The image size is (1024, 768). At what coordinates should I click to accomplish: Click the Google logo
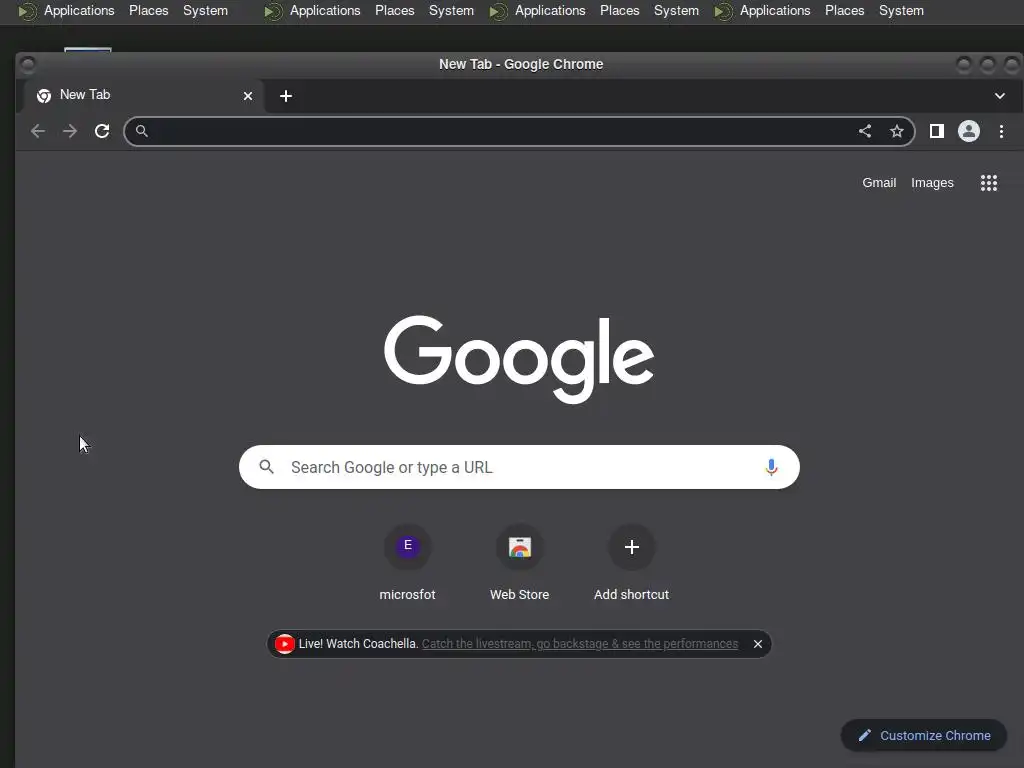coord(519,359)
